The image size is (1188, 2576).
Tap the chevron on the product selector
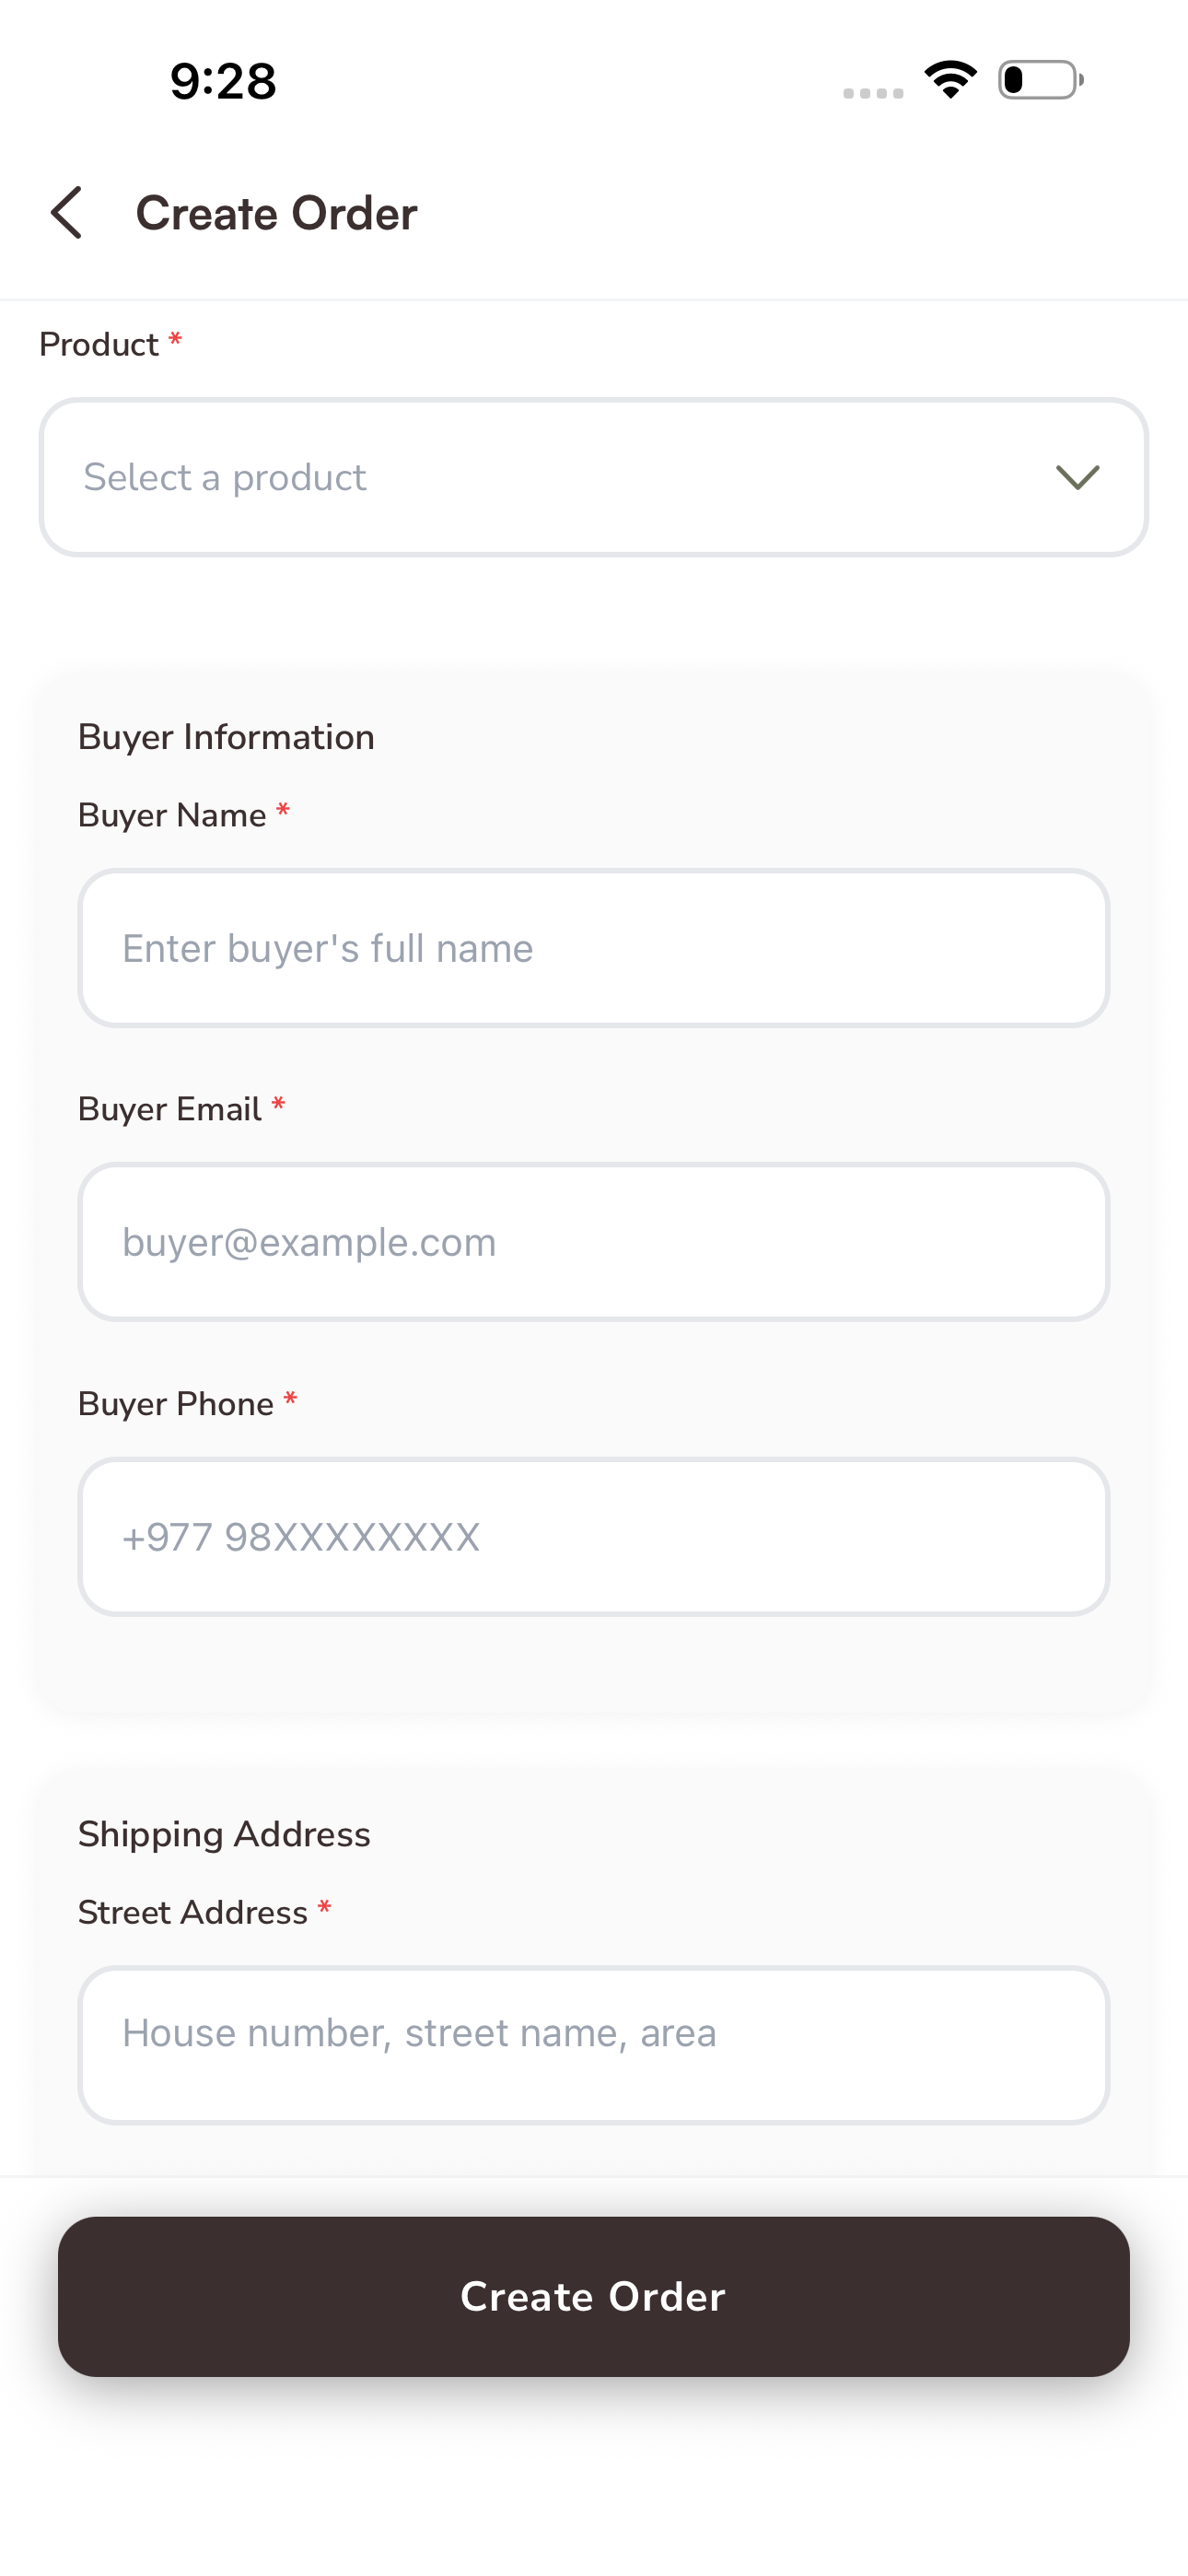coord(1077,477)
